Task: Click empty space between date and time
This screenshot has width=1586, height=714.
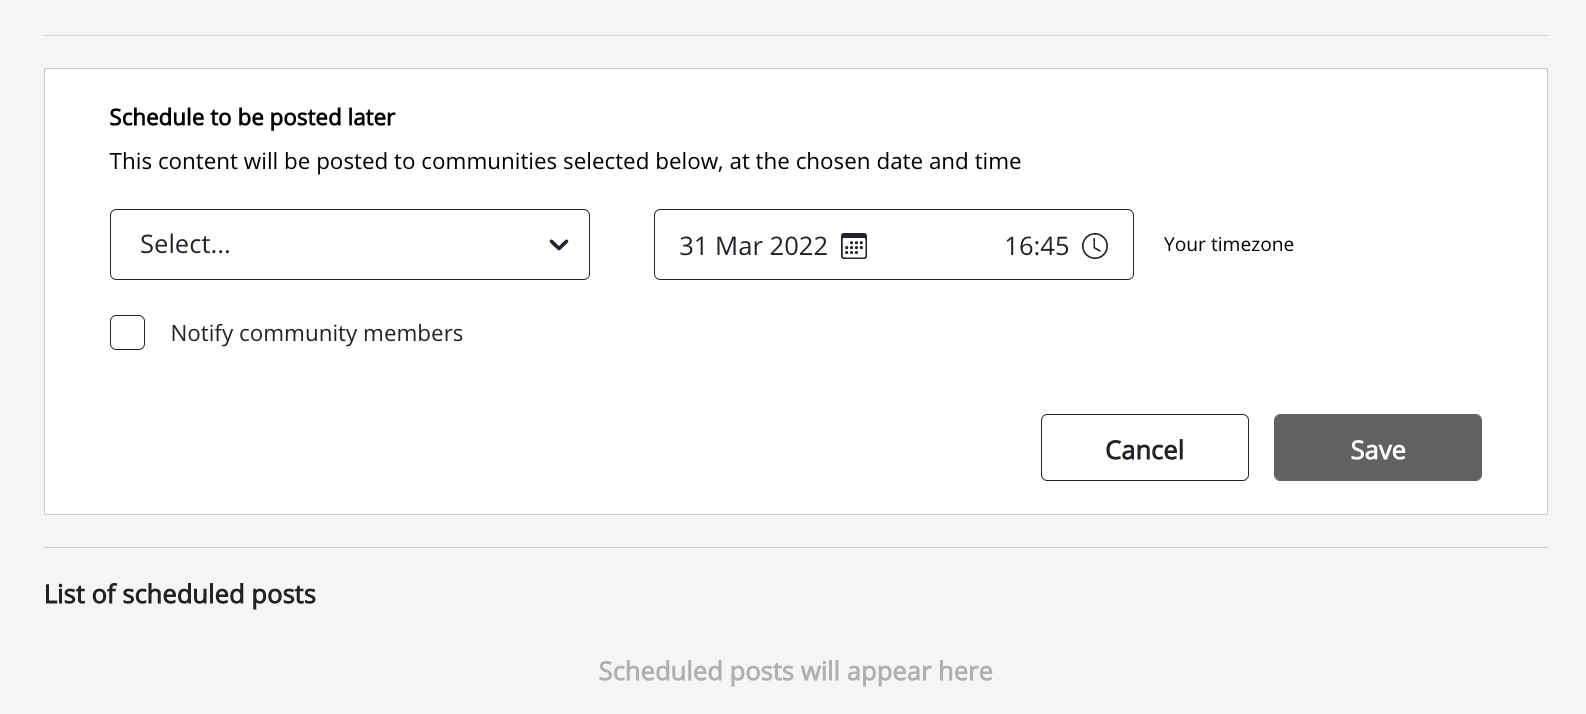Action: [x=935, y=245]
